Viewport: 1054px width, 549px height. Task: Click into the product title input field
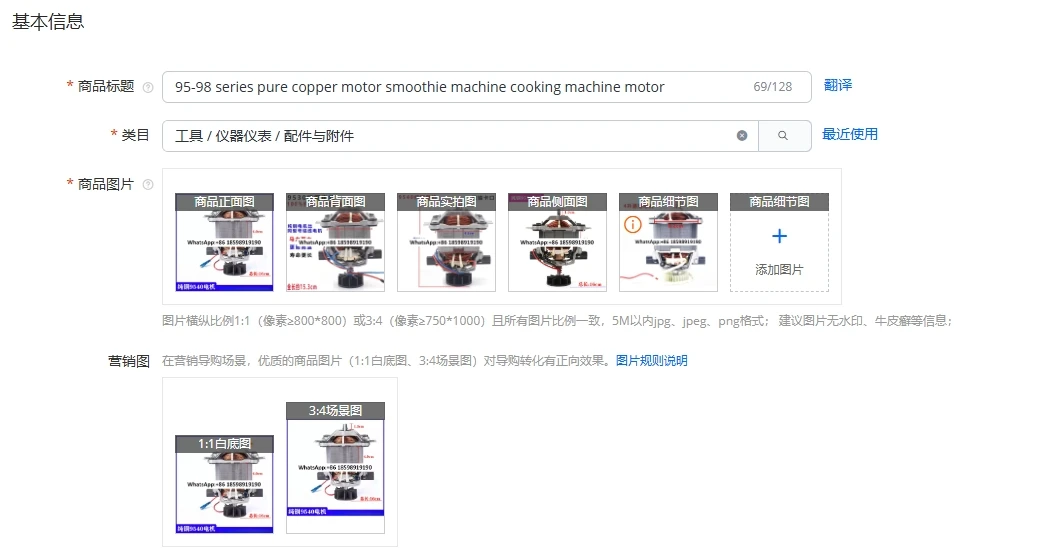[487, 87]
